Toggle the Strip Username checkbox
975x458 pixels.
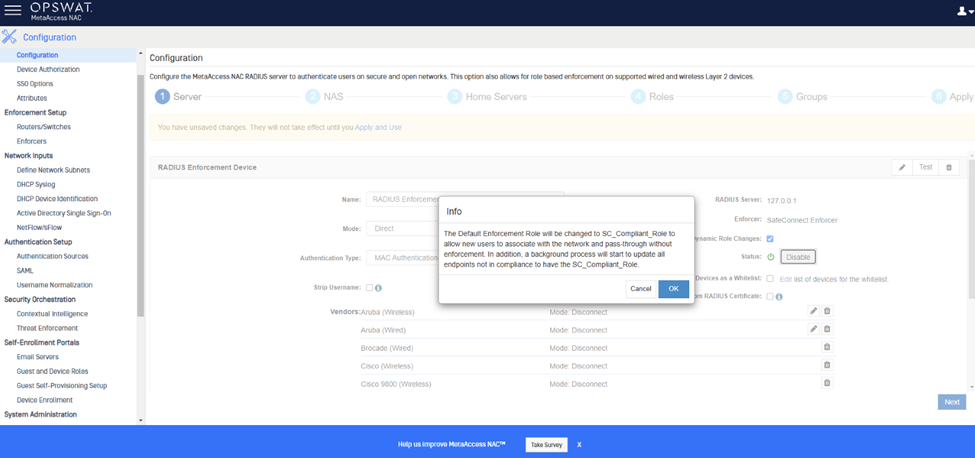369,288
